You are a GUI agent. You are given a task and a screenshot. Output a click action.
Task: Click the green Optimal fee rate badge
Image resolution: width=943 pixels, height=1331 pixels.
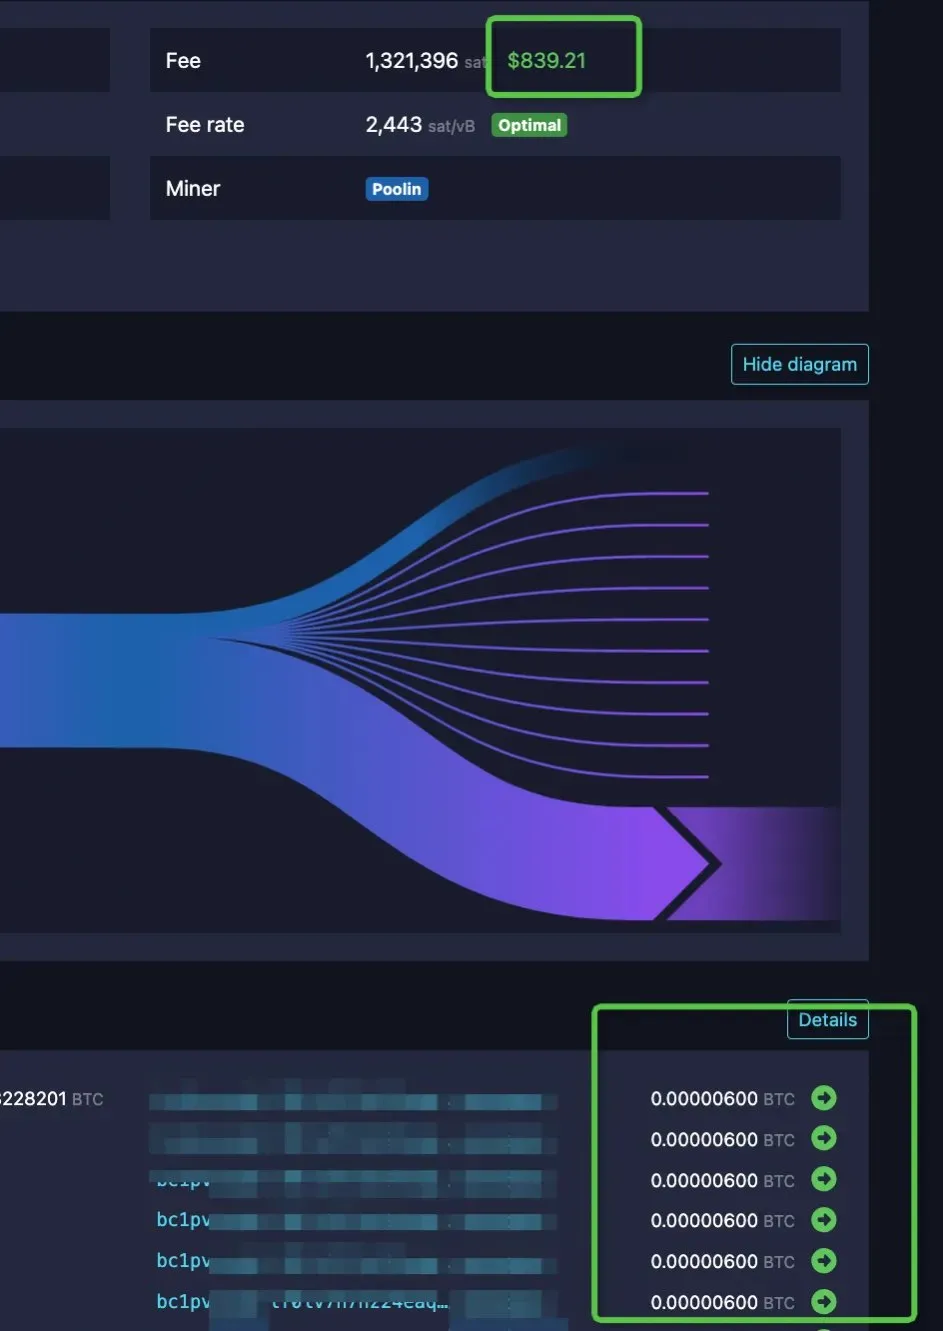click(x=529, y=125)
